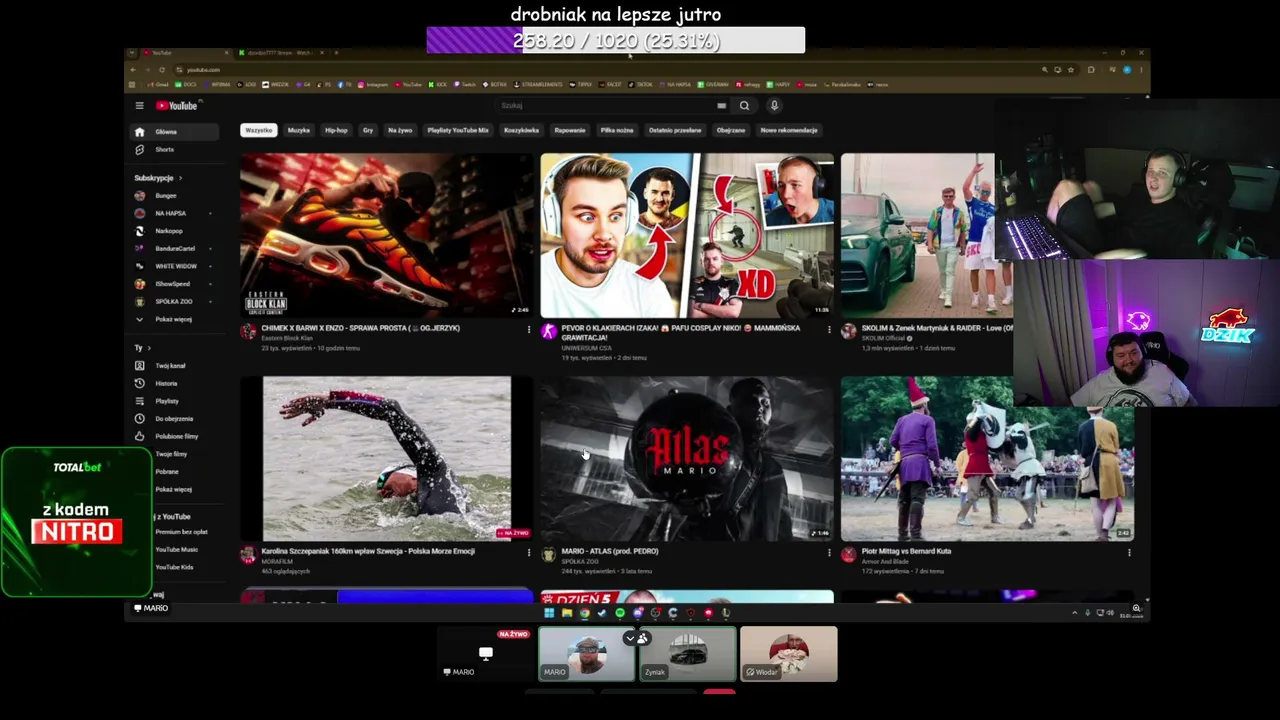Bookmark page with star icon

pos(1071,69)
